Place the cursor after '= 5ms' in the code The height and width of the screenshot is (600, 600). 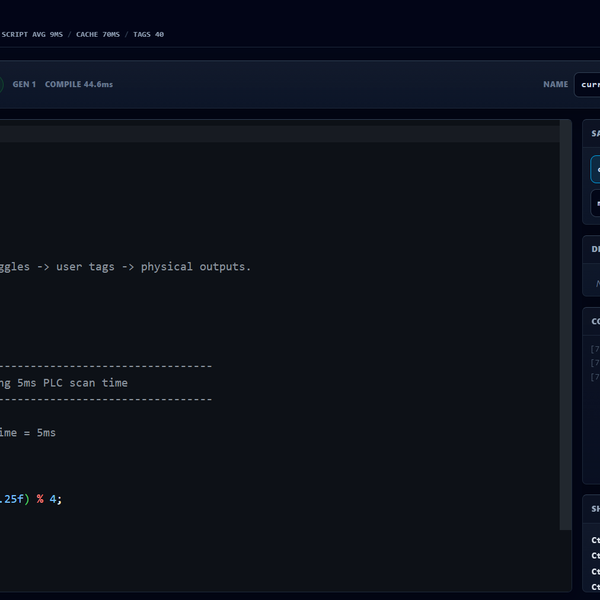coord(57,433)
